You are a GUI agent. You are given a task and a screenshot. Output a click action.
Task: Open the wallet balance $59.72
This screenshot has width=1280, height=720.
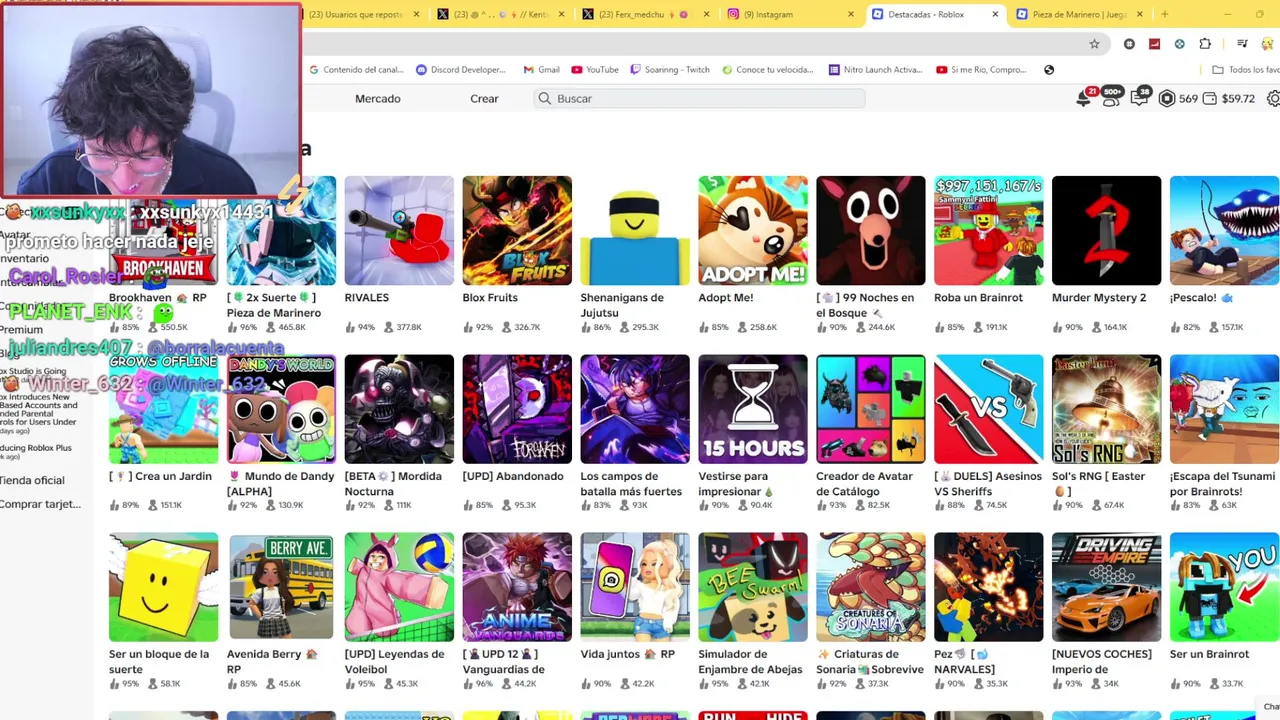1229,98
